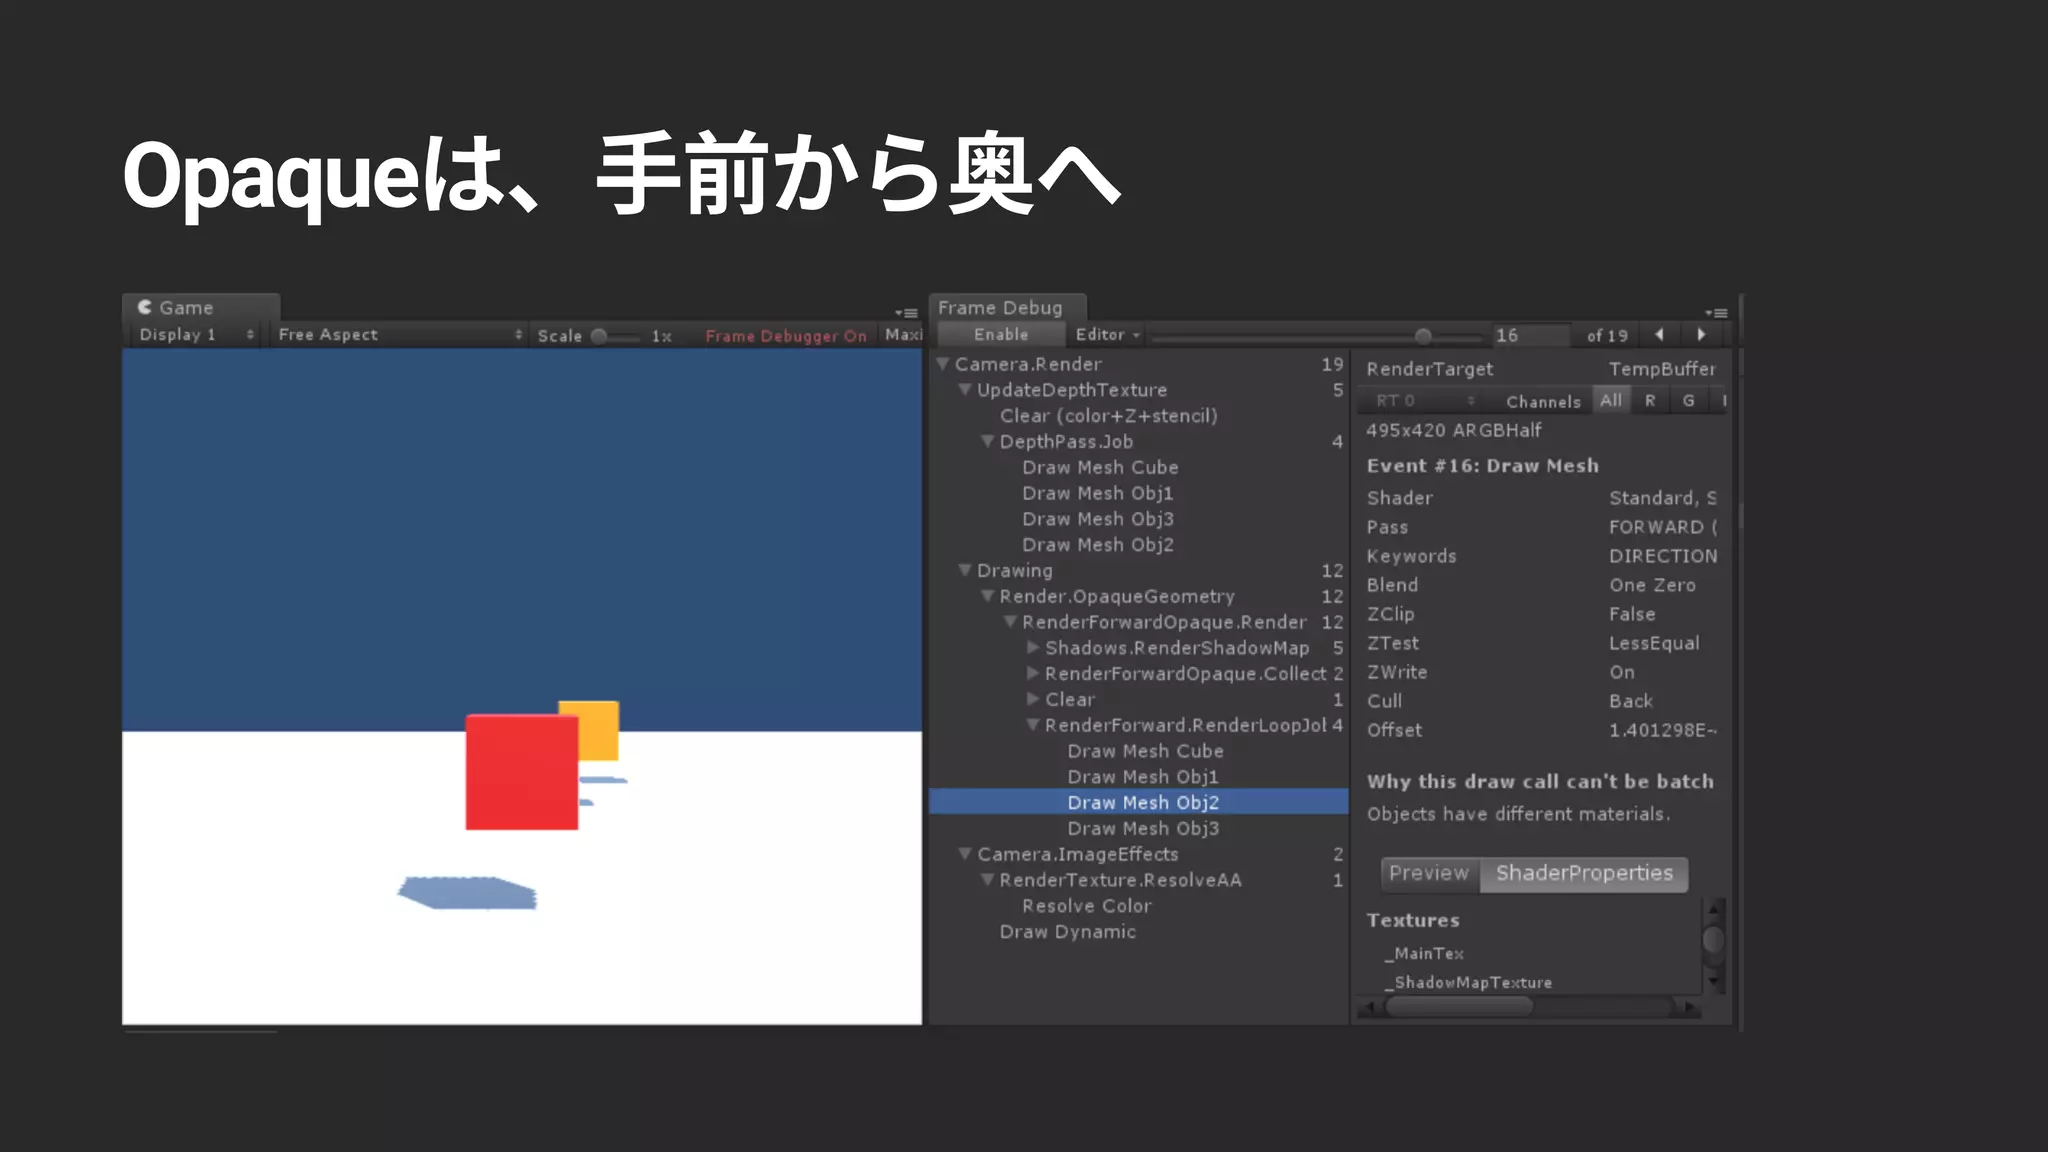Select the Draw Mesh Obj3 event under RenderLoopJob

coord(1142,829)
